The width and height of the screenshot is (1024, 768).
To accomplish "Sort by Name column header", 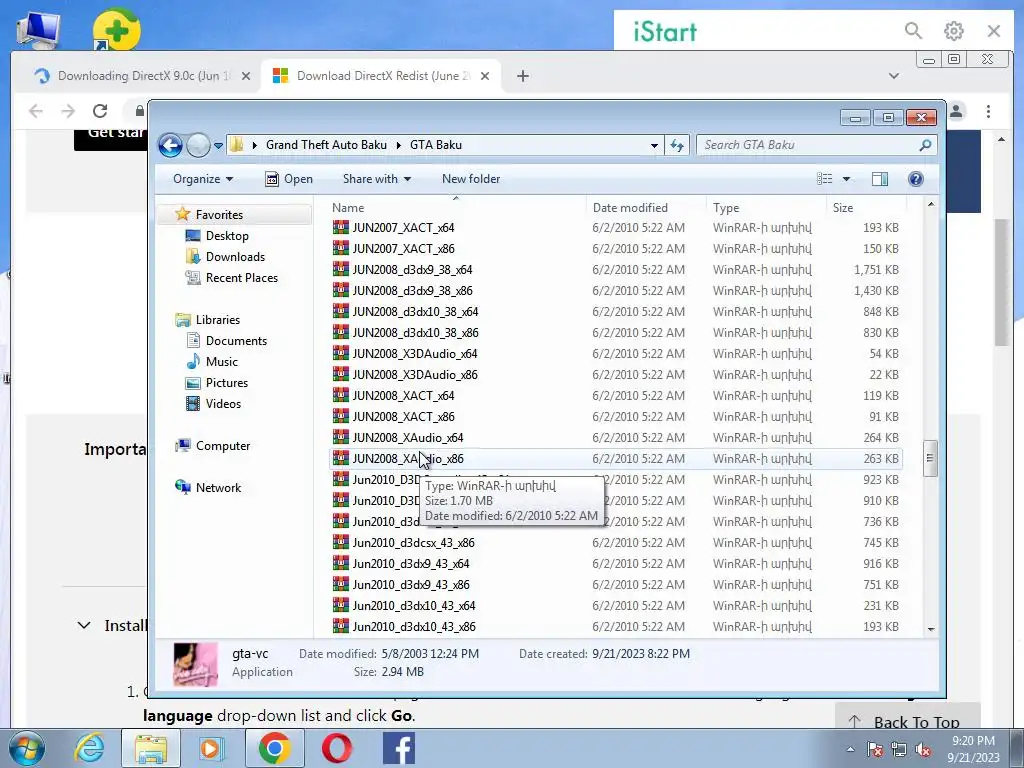I will (x=348, y=208).
